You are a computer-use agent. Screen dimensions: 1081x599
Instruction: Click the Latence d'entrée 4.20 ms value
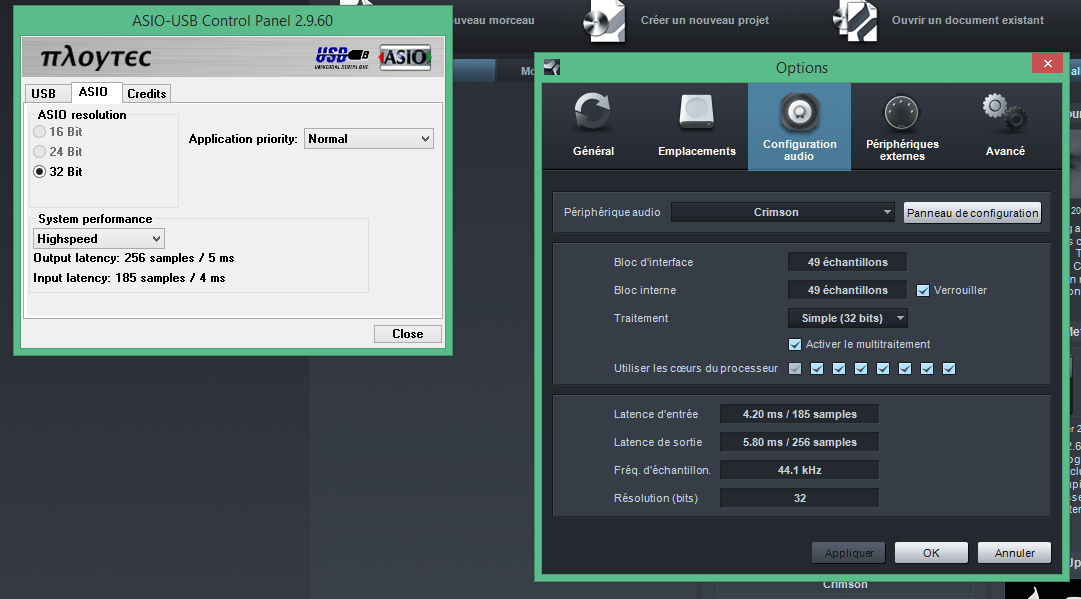(x=799, y=414)
